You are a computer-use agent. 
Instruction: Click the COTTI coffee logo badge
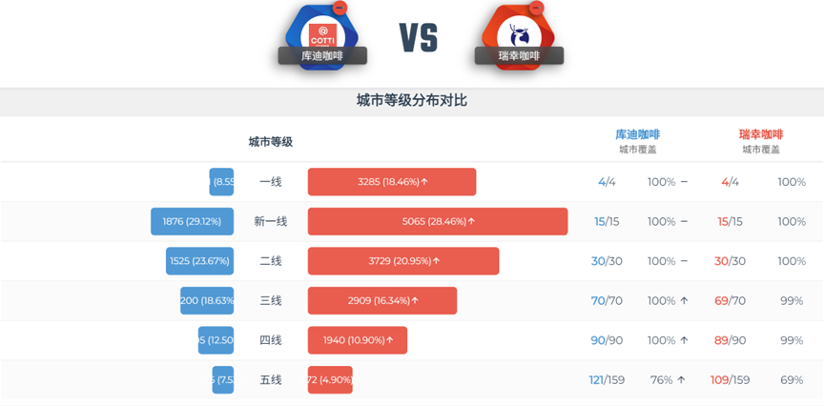pos(322,32)
